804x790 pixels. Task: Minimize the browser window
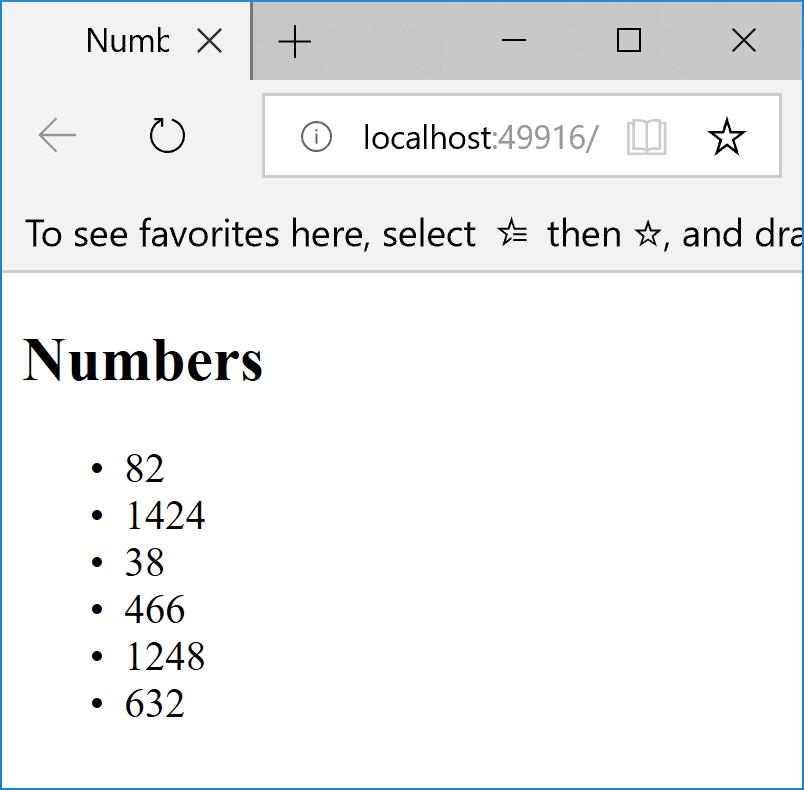click(x=514, y=40)
